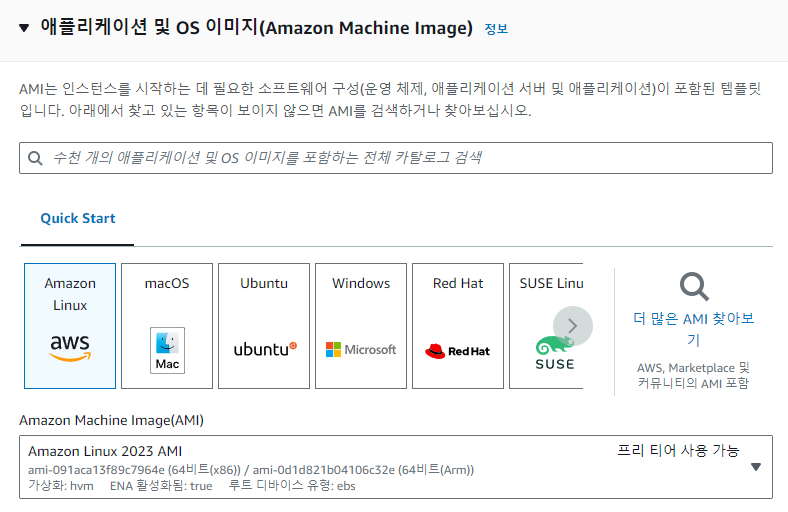Choose the macOS Mac Finder icon
Viewport: 788px width, 512px height.
tap(167, 350)
